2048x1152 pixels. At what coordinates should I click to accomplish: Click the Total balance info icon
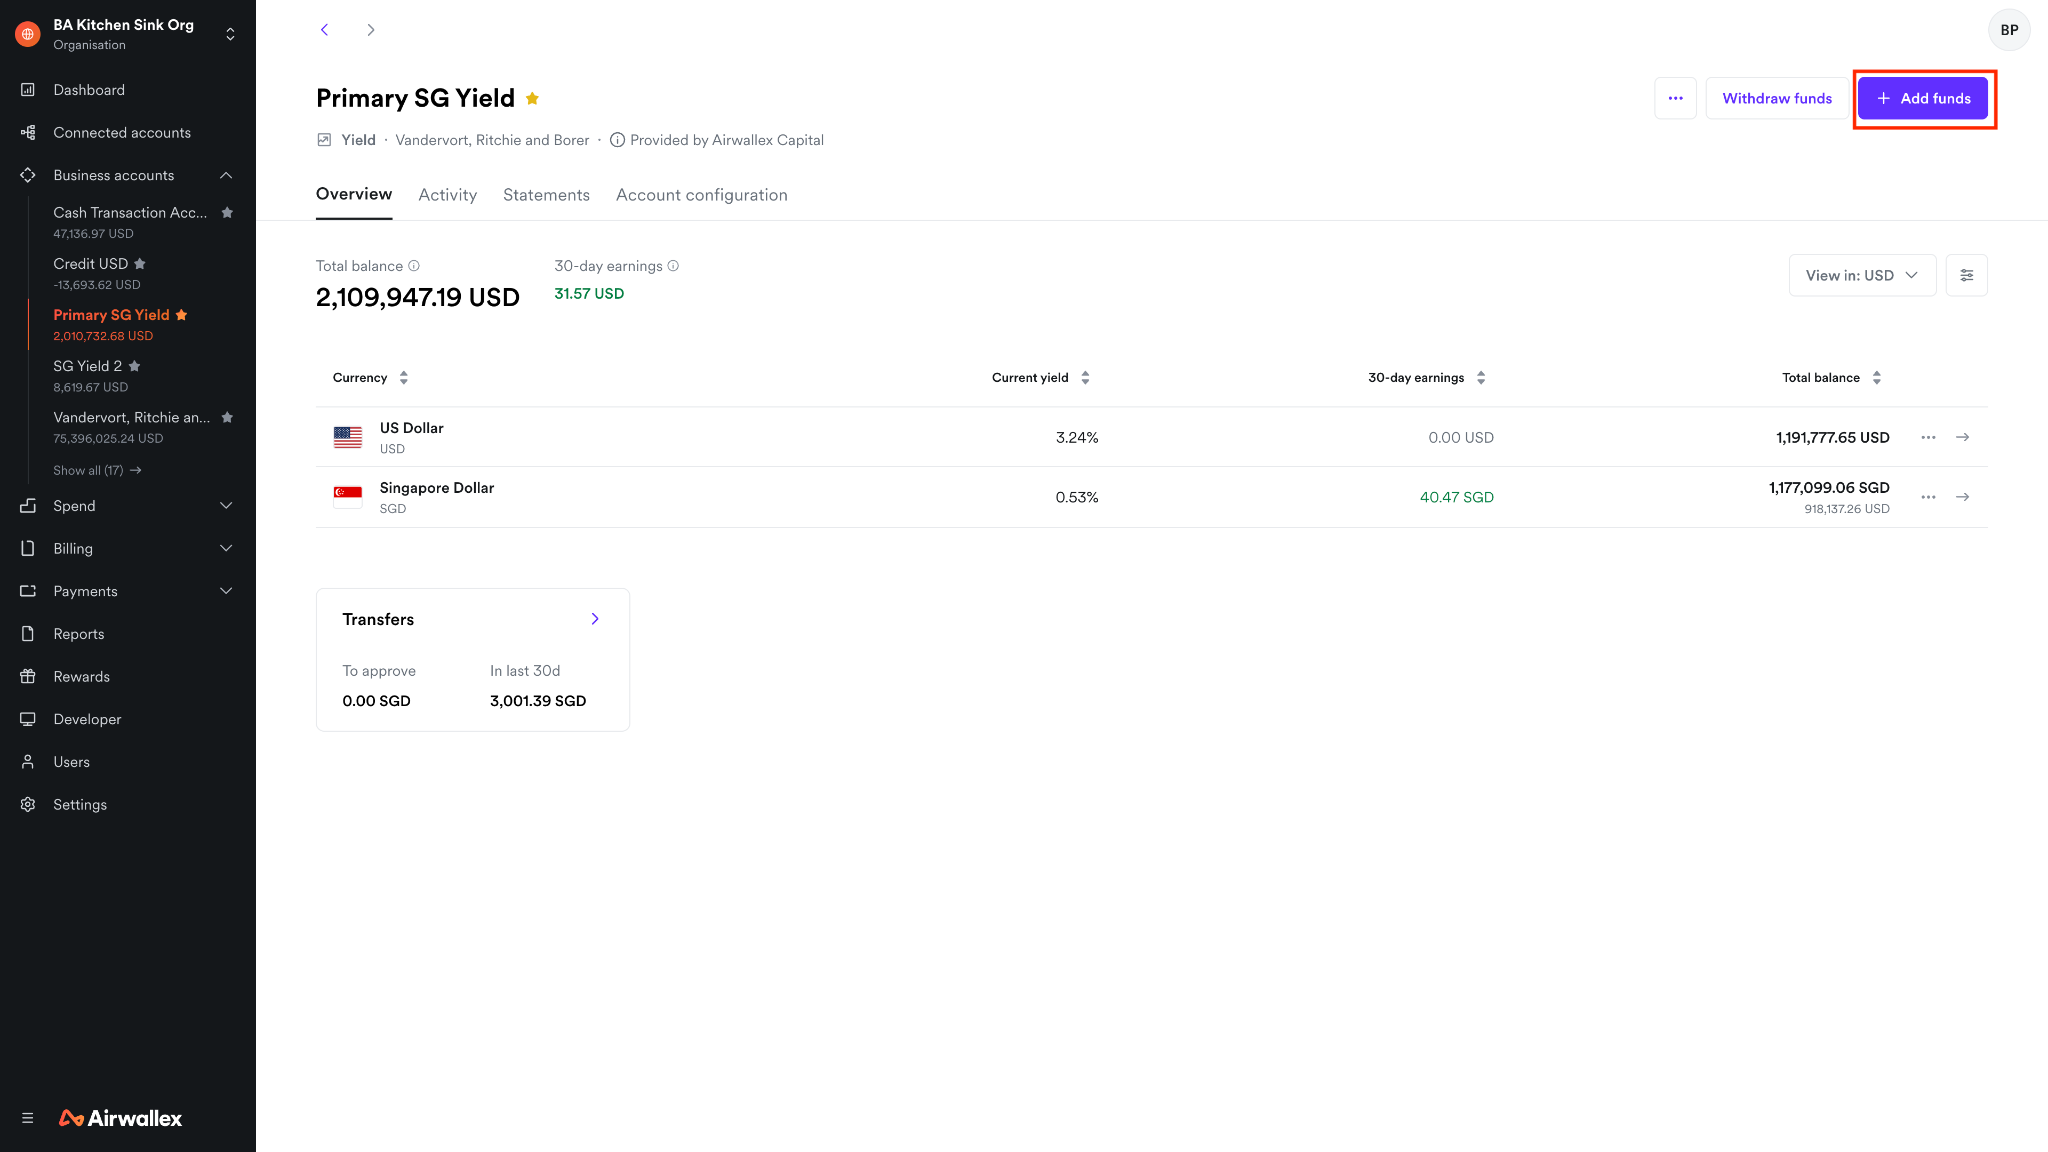point(414,266)
